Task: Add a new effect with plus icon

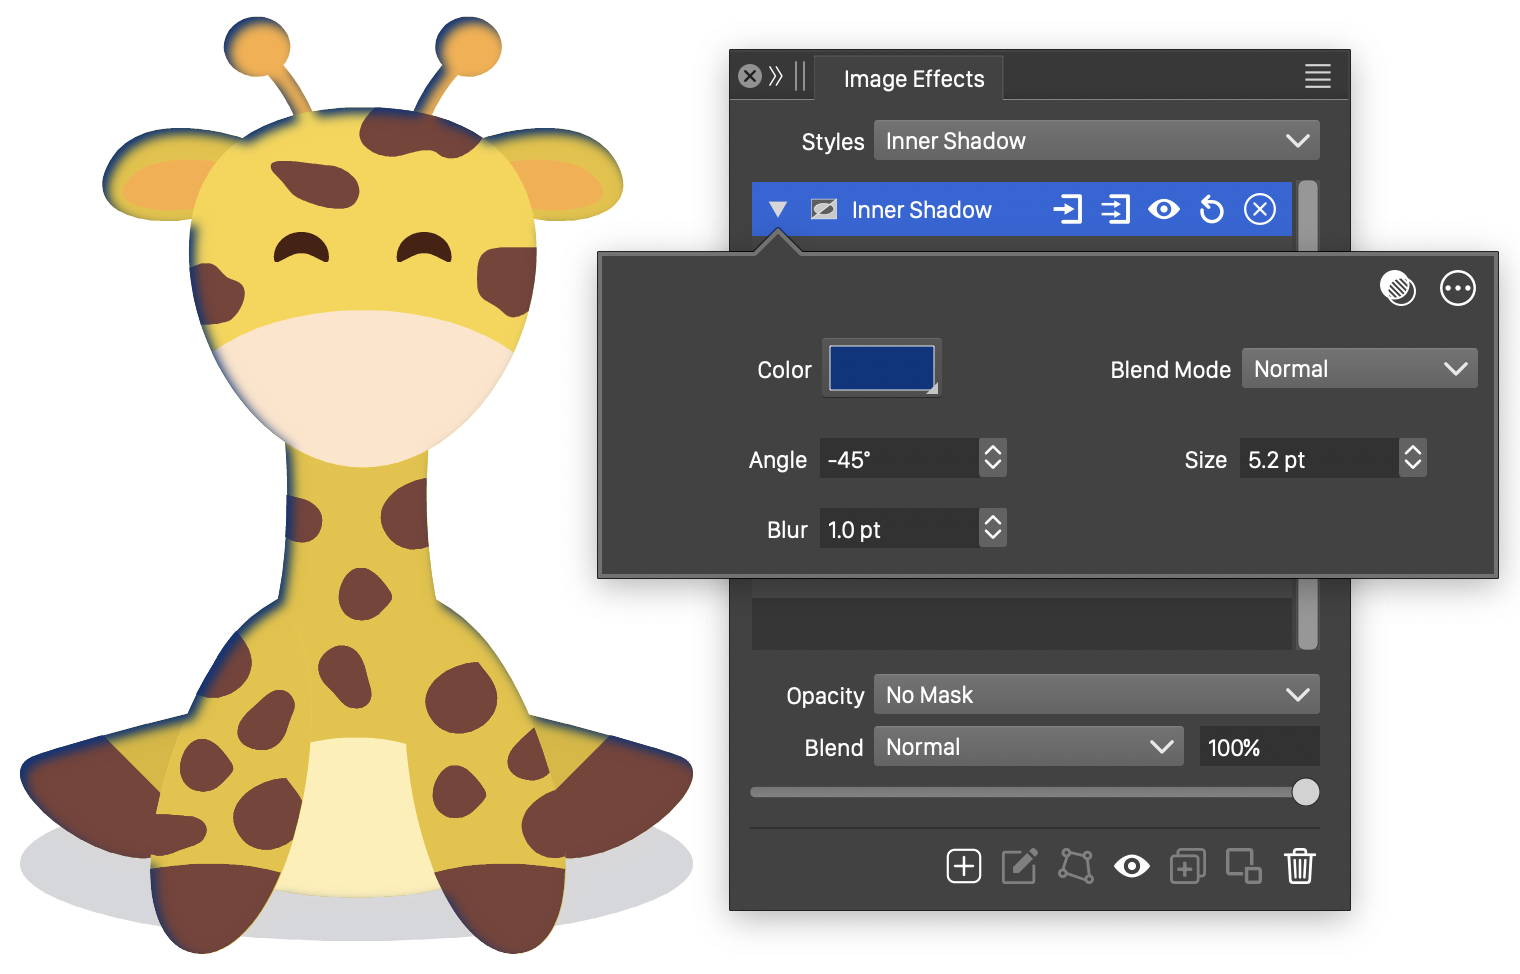Action: (964, 866)
